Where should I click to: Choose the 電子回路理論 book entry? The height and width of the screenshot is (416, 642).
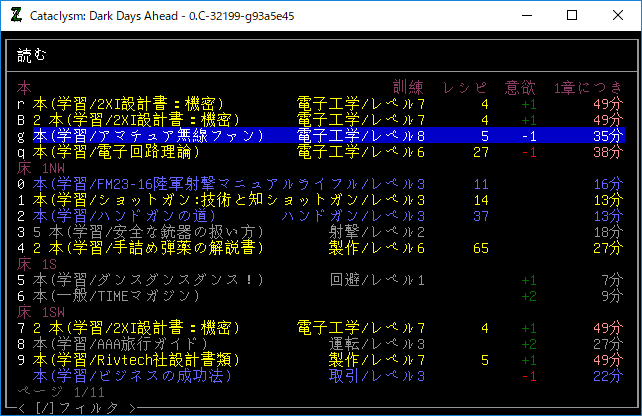[118, 152]
